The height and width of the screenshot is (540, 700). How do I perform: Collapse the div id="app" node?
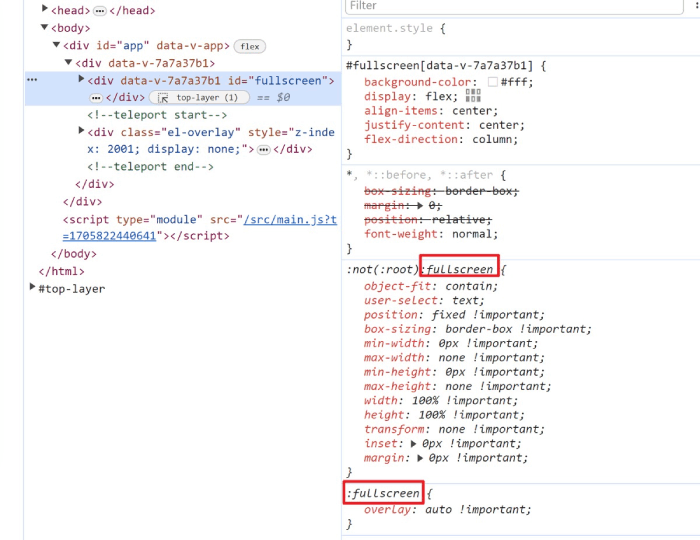(x=56, y=45)
